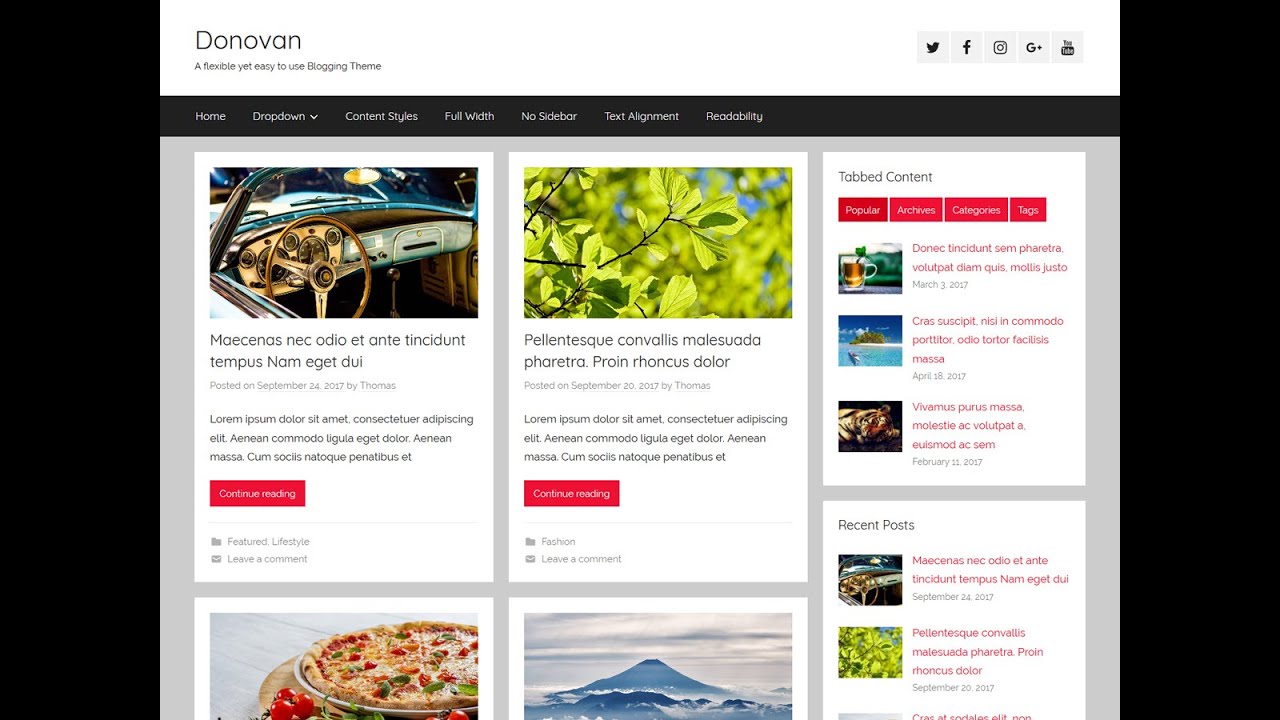
Task: Click folder icon beside Featured, Lifestyle
Action: 216,542
